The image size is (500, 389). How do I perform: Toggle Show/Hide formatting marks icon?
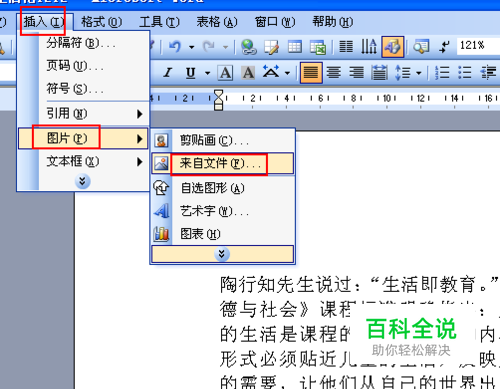pos(444,47)
